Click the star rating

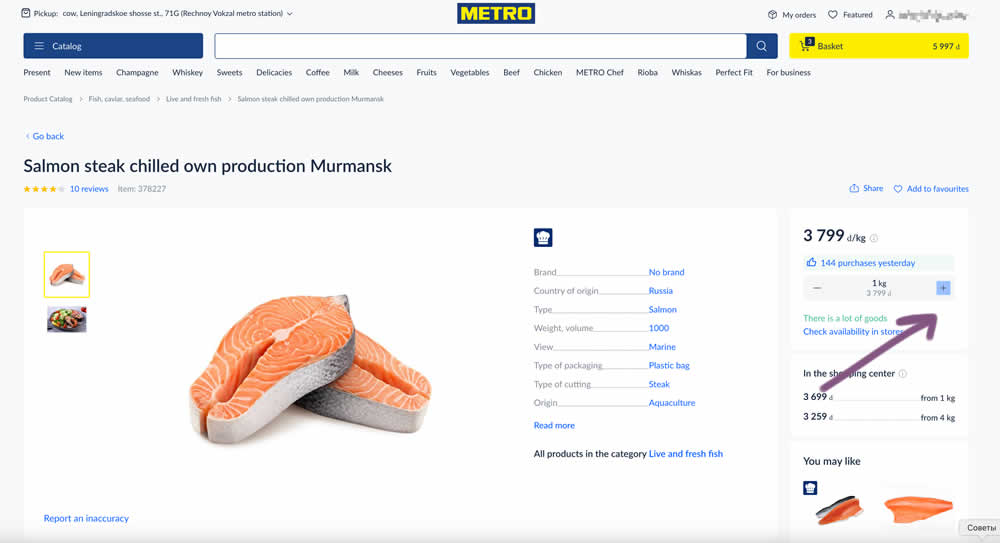43,188
